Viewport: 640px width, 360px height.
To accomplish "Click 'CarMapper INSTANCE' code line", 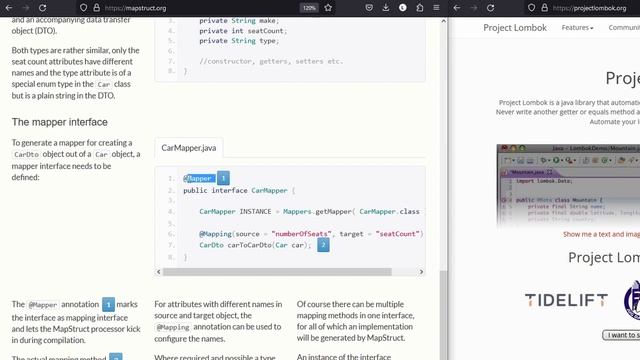I will click(309, 211).
